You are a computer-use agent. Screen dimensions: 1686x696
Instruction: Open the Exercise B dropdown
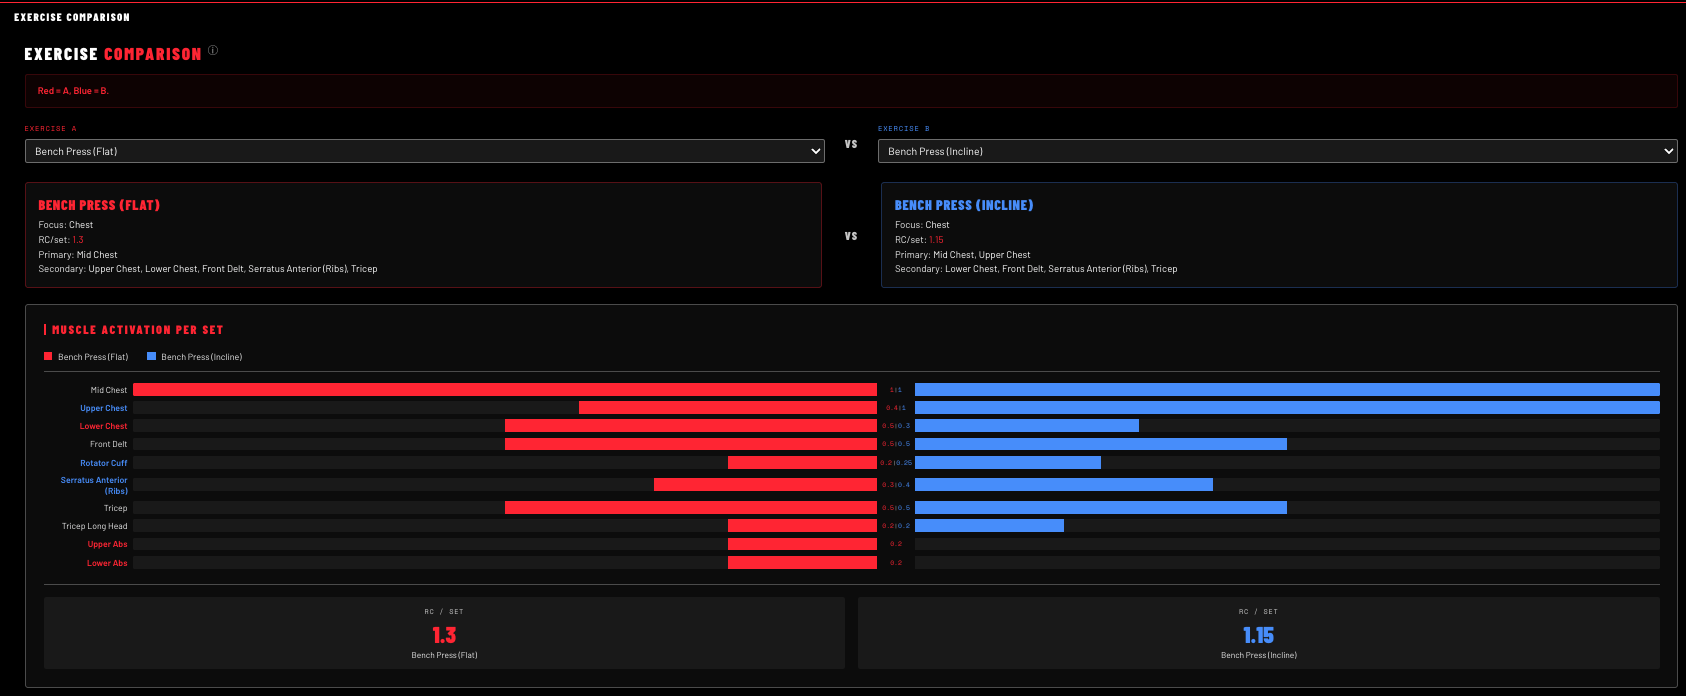pyautogui.click(x=1278, y=151)
